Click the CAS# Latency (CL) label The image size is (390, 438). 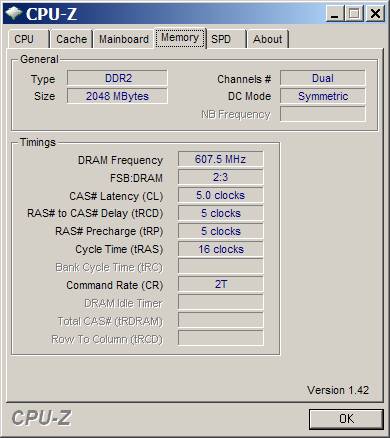click(x=116, y=196)
